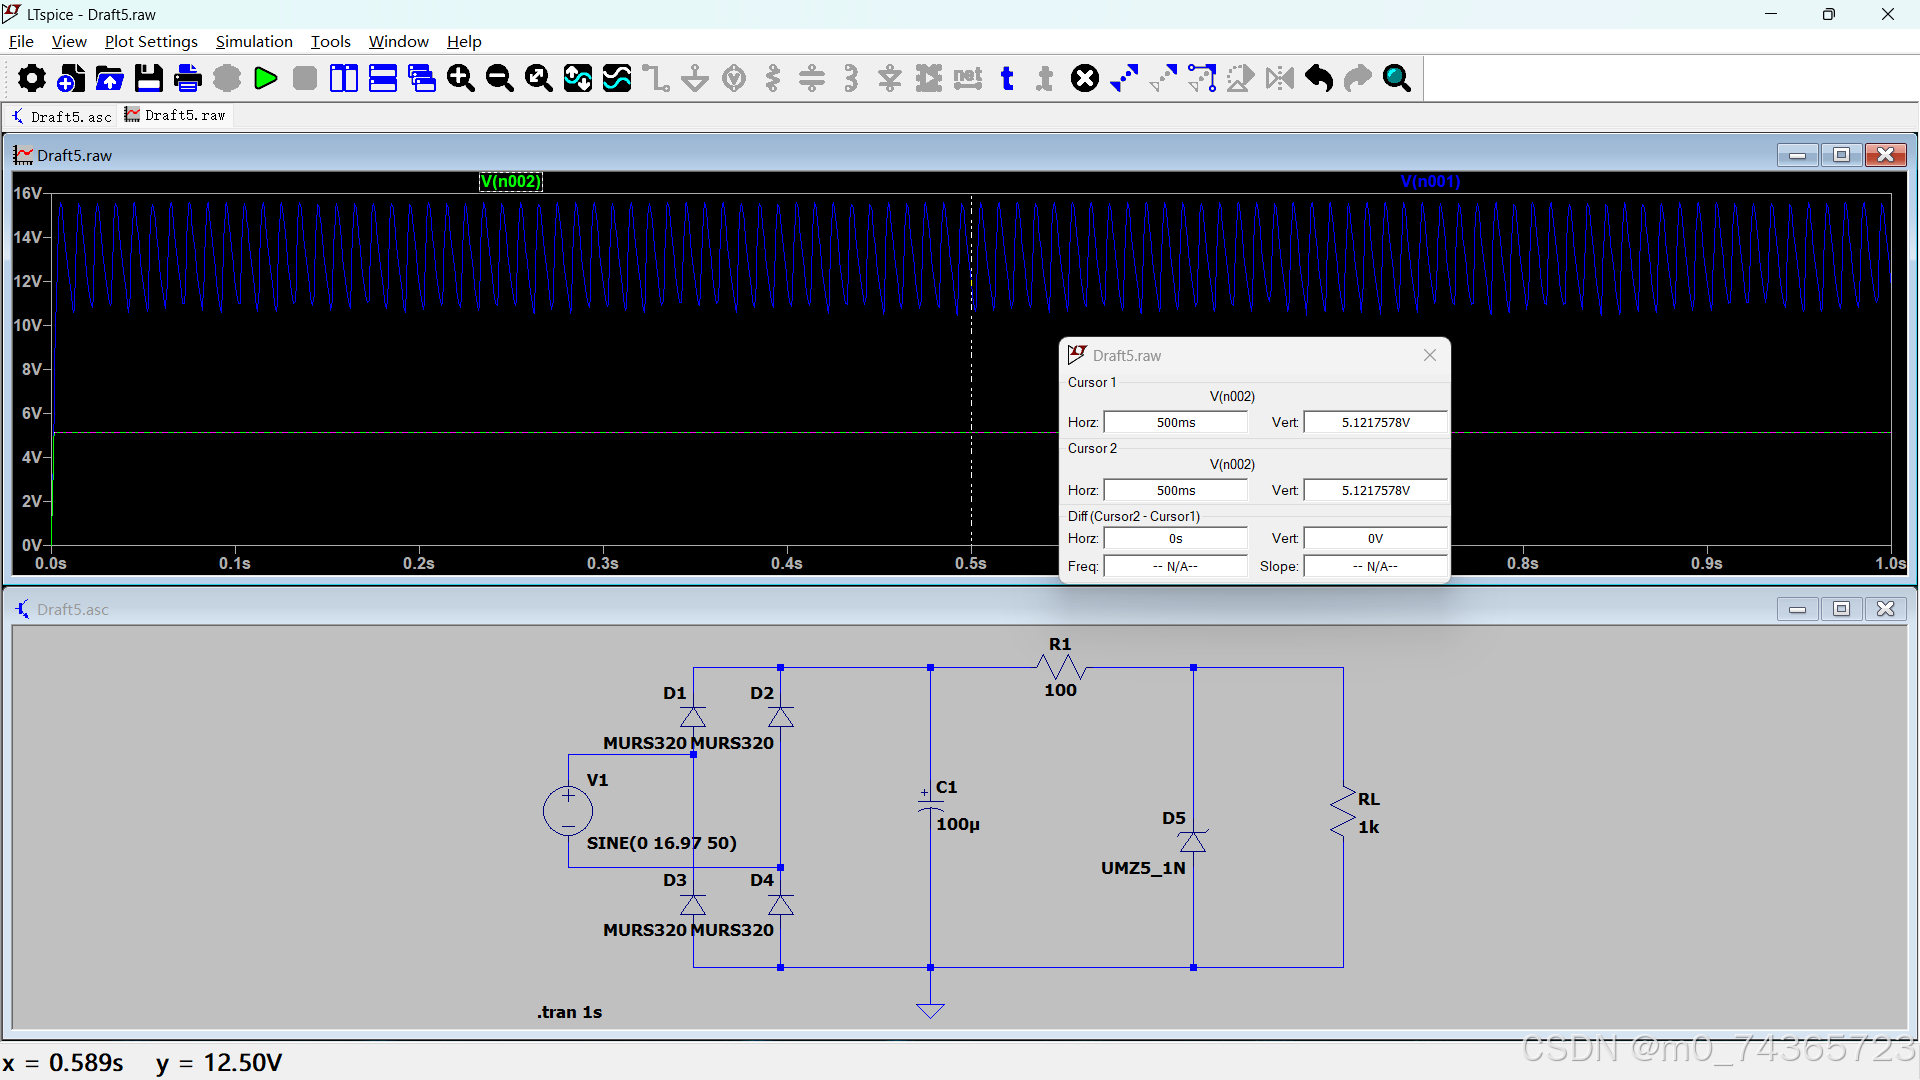Click the Tile Windows Vertically icon
The image size is (1920, 1080).
click(344, 78)
